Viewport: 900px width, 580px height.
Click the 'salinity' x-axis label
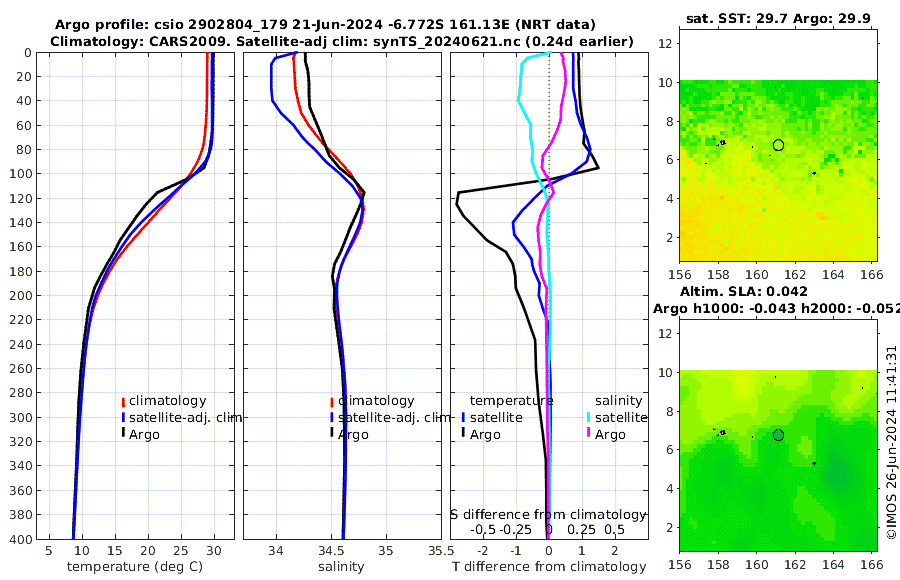tap(341, 567)
